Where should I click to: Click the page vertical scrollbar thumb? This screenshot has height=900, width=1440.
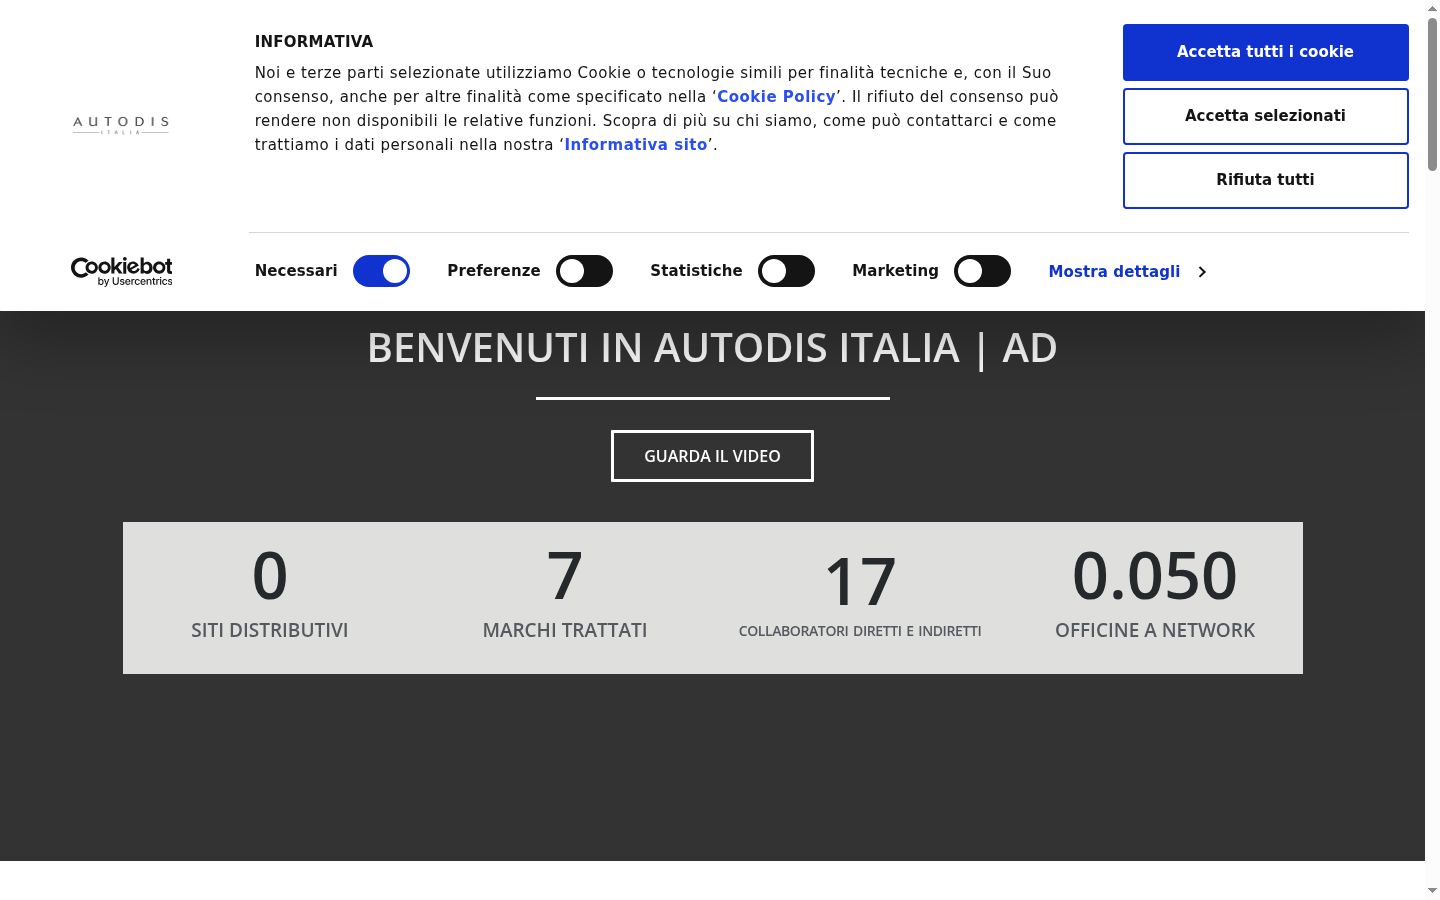(x=1432, y=93)
